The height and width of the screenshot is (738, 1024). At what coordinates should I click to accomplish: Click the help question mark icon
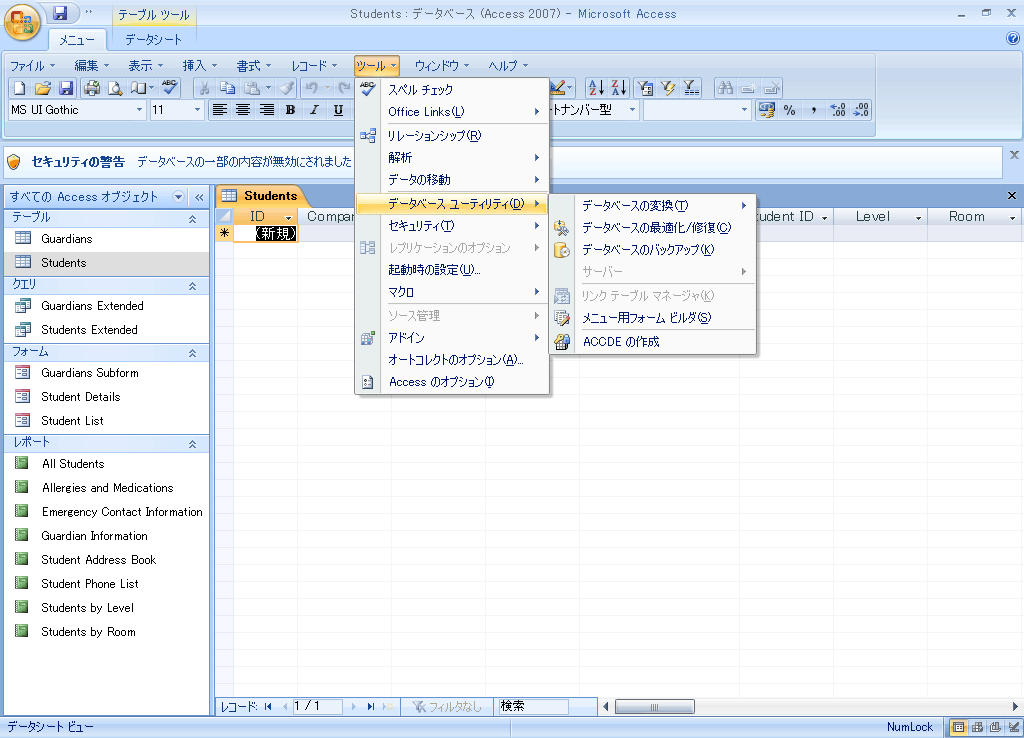pyautogui.click(x=1013, y=39)
